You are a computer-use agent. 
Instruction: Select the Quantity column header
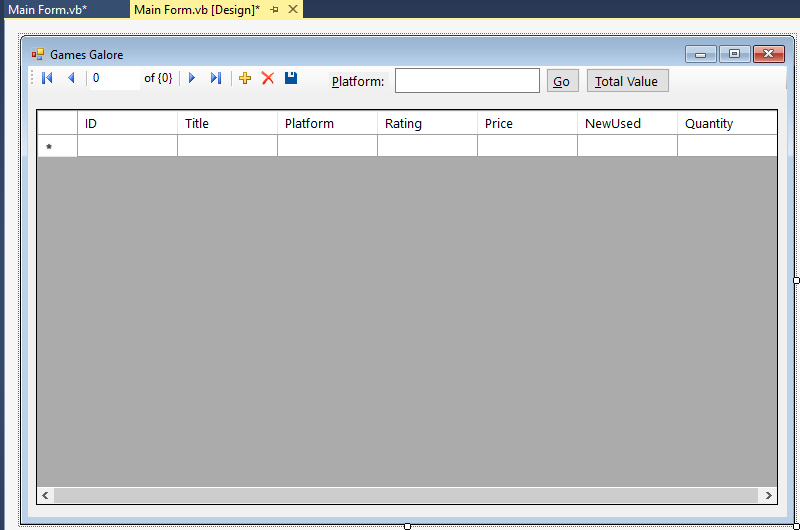(727, 123)
